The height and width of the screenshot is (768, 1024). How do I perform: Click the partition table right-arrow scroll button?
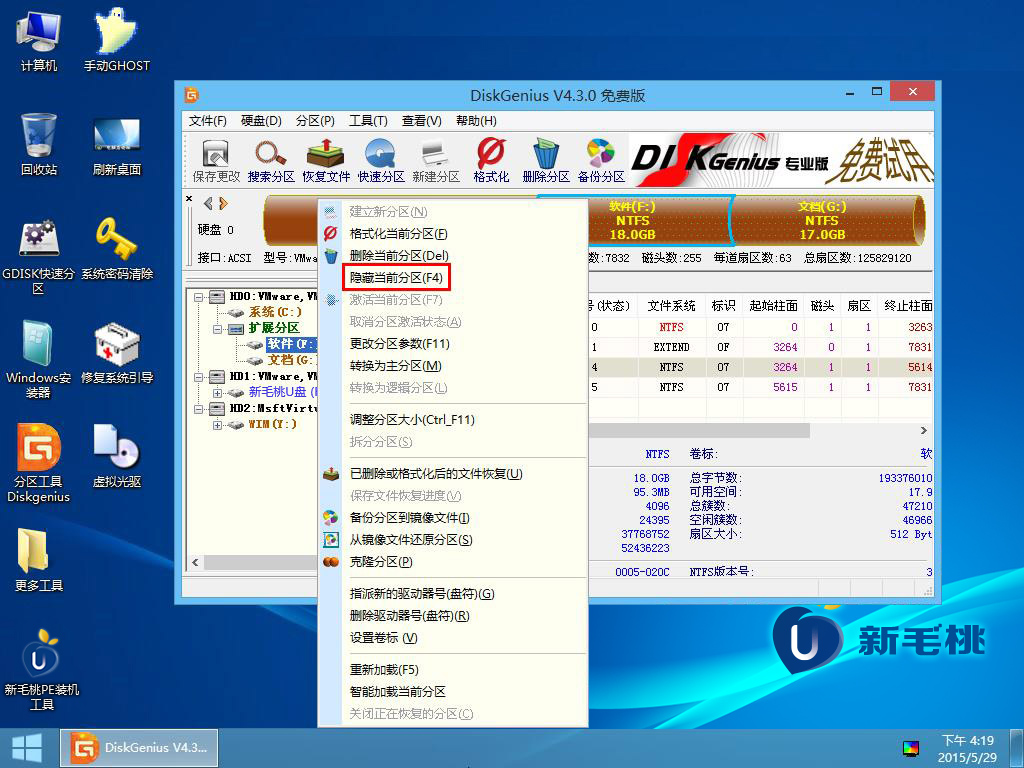923,430
